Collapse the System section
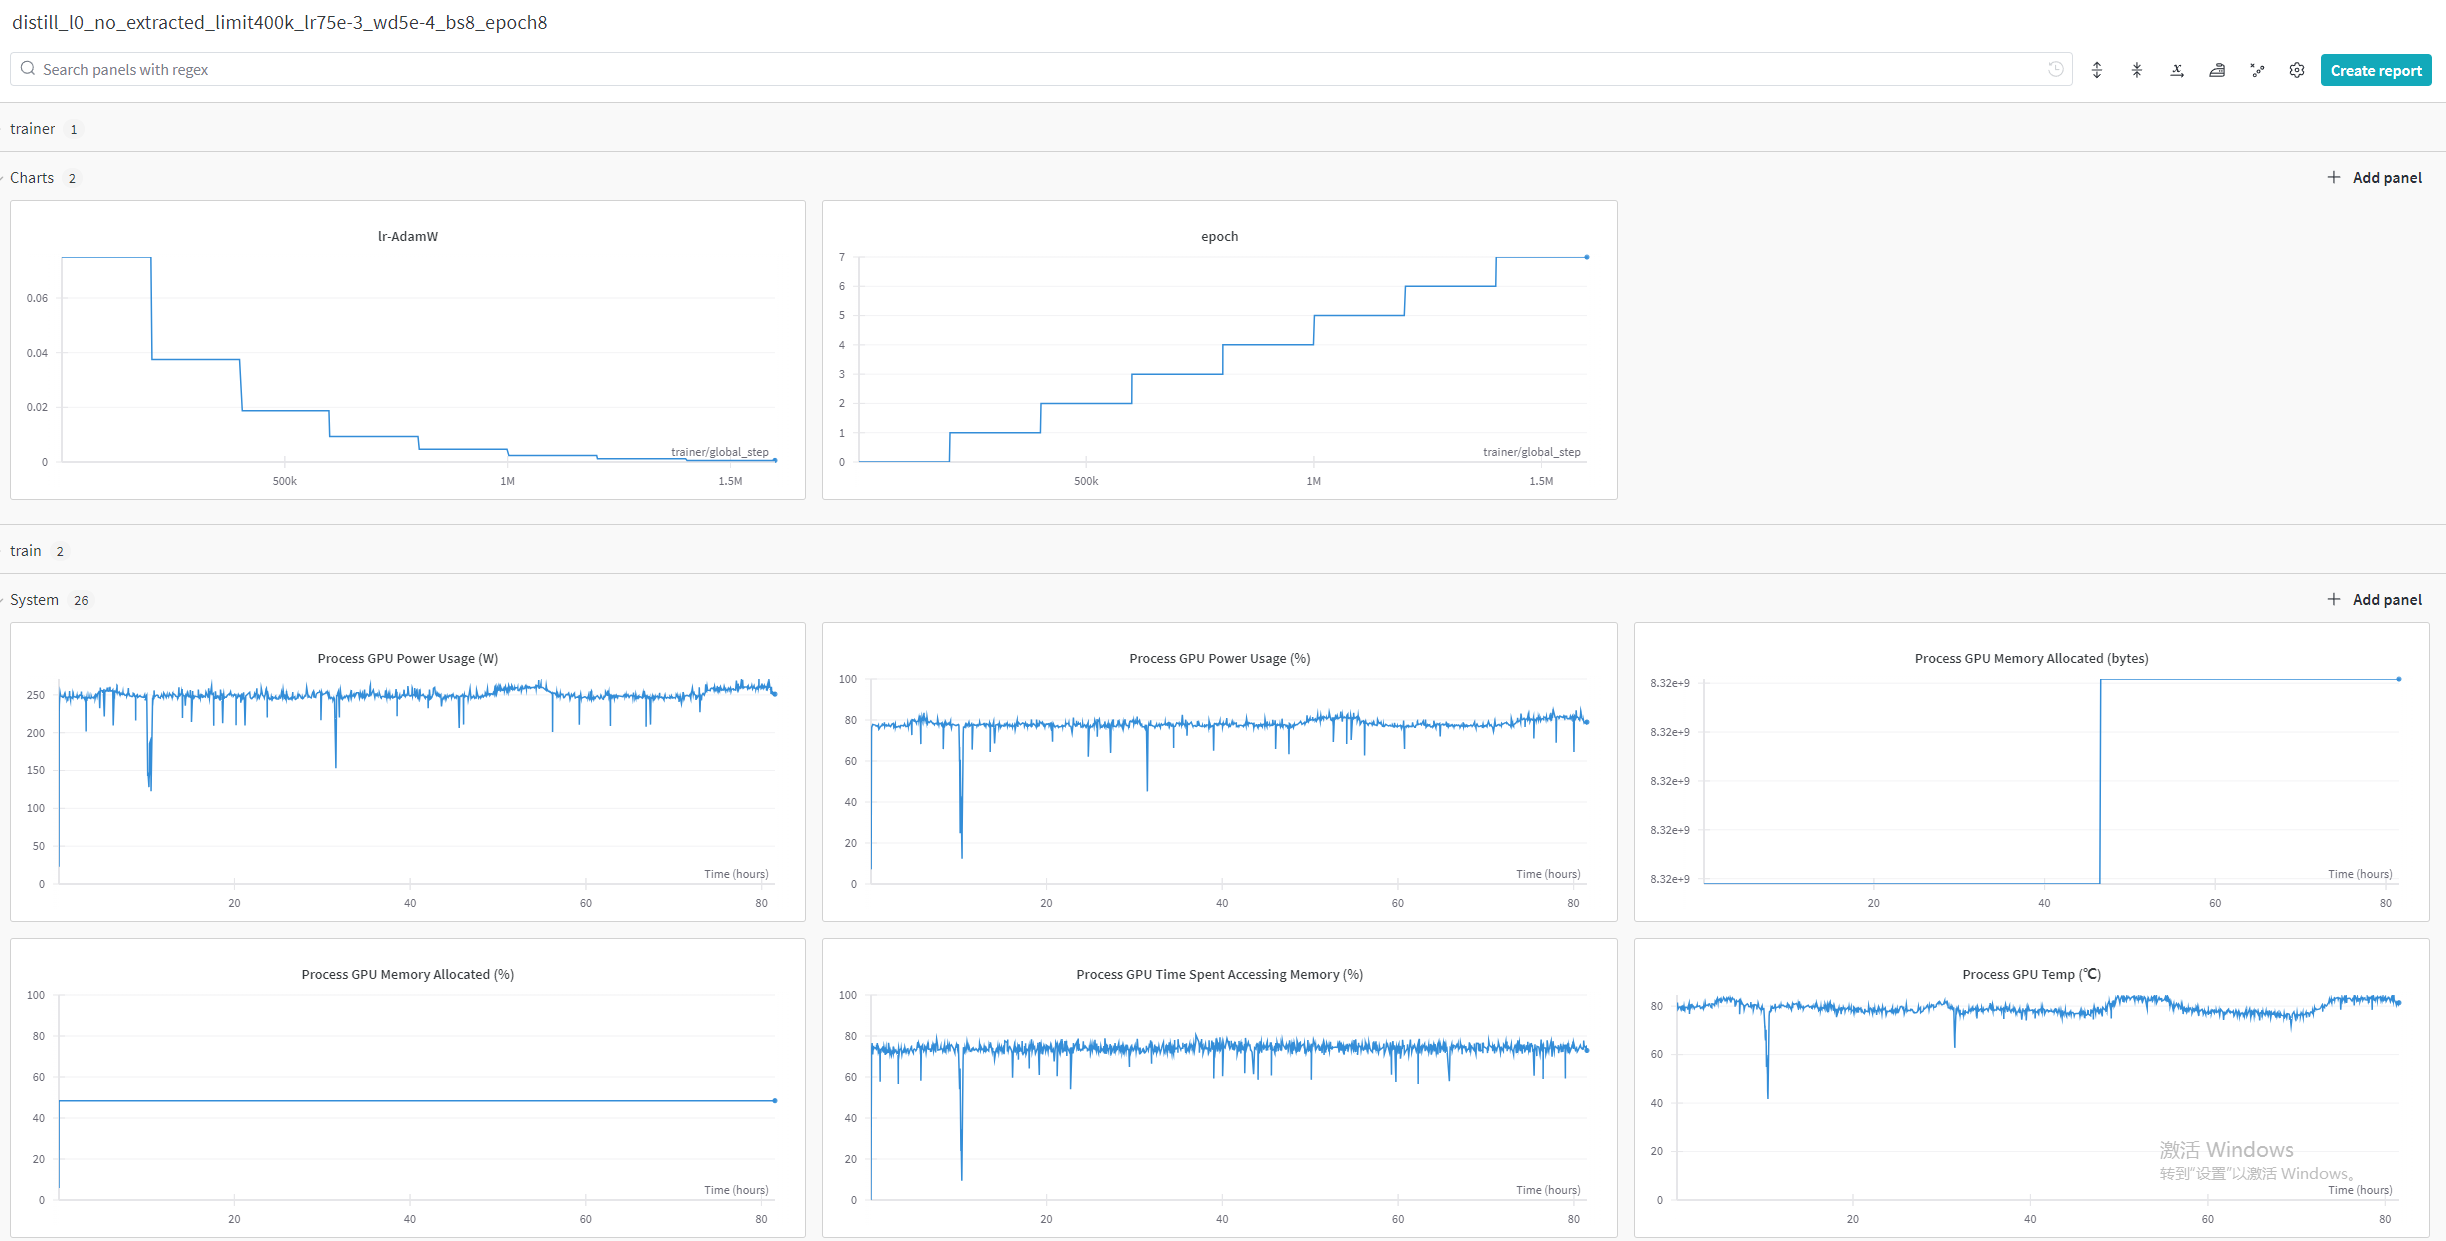Screen dimensions: 2446x1241 (x=34, y=600)
